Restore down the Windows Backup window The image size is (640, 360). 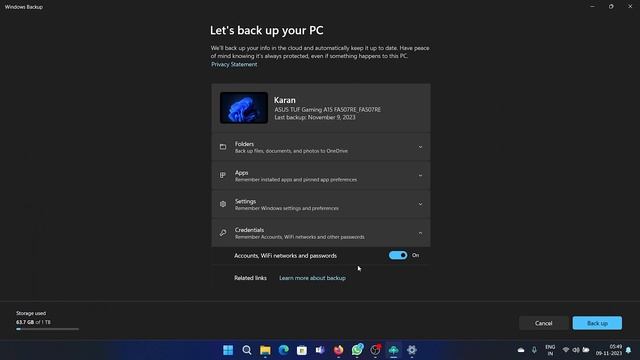pos(611,7)
